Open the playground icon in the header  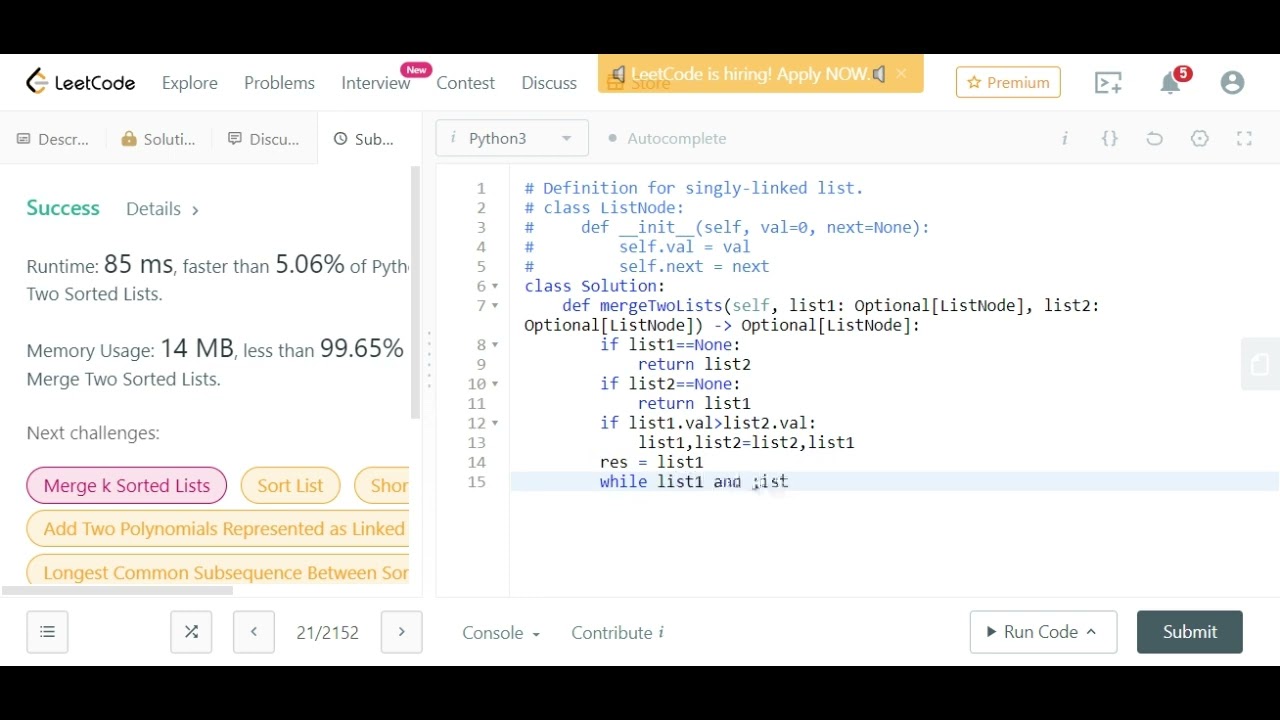[x=1108, y=83]
